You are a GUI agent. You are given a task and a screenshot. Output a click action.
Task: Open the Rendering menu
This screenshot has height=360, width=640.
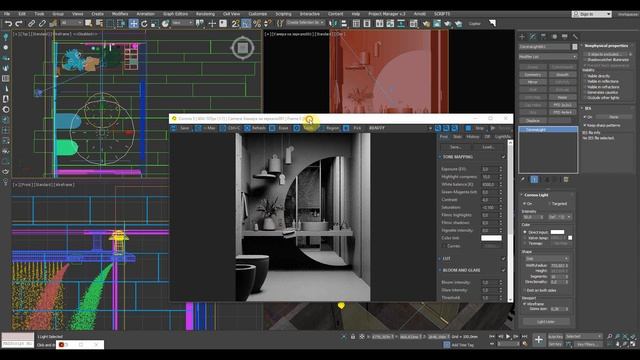coord(205,14)
